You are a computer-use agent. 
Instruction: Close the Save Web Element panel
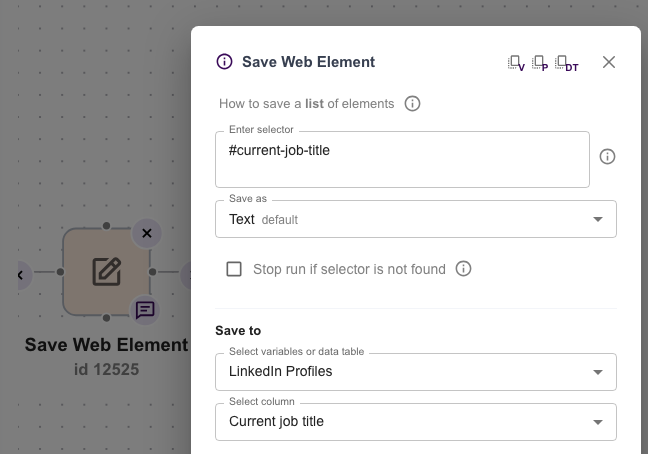tap(609, 62)
